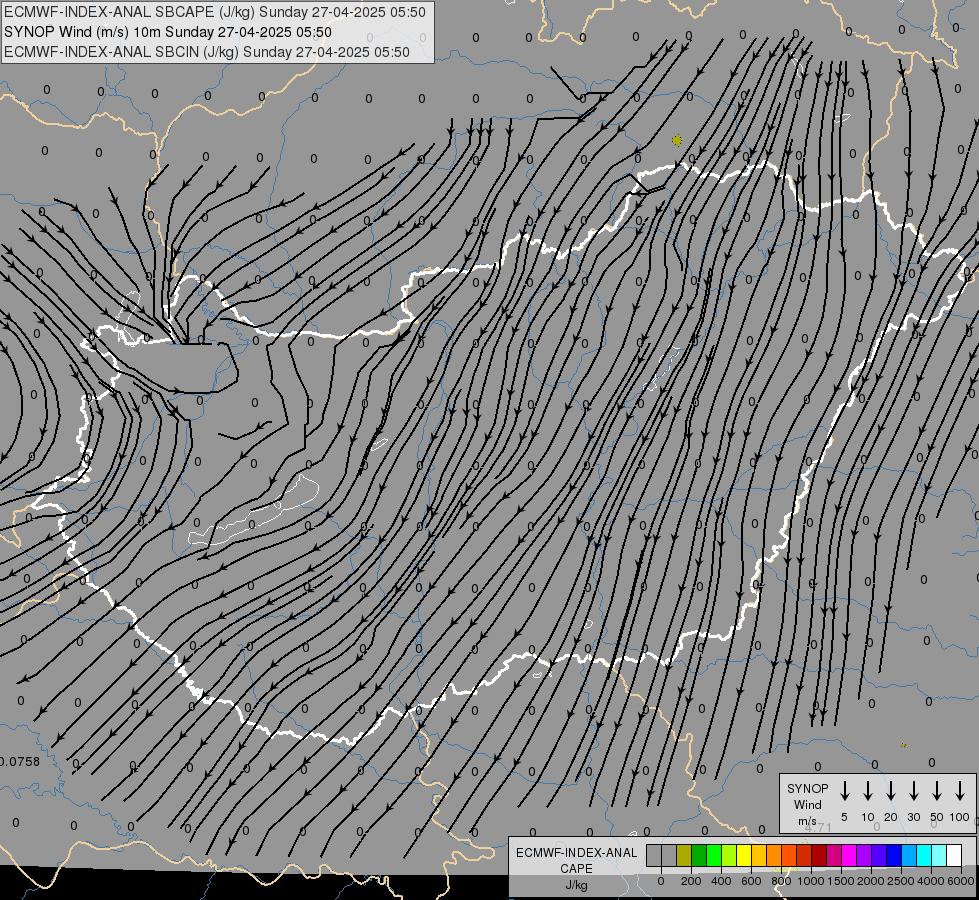Viewport: 979px width, 900px height.
Task: Click the 5 m/s wind arrow in legend
Action: pos(845,790)
